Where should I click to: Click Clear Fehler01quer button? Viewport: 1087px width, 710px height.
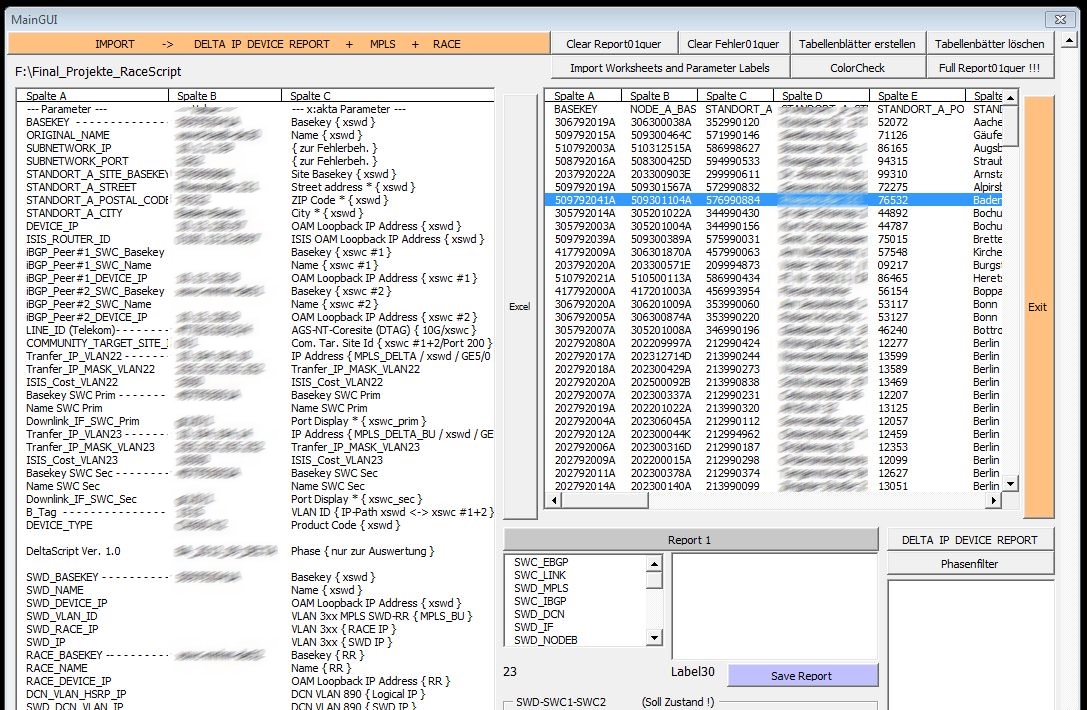point(734,44)
